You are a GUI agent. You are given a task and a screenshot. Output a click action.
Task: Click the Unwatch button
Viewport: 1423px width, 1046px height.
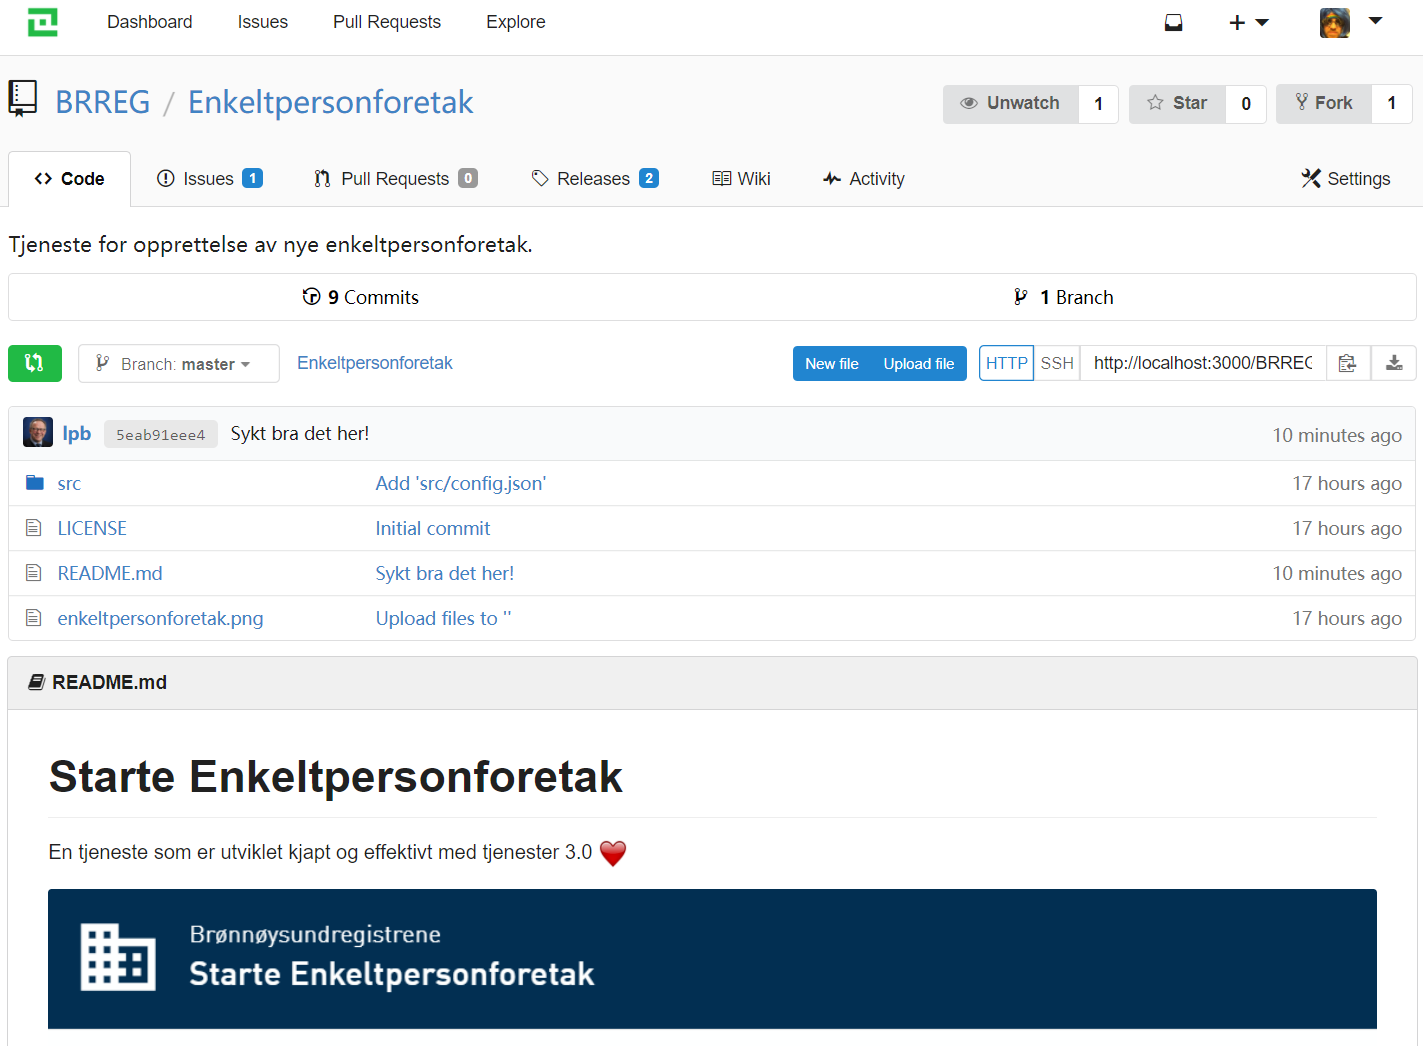point(1011,104)
